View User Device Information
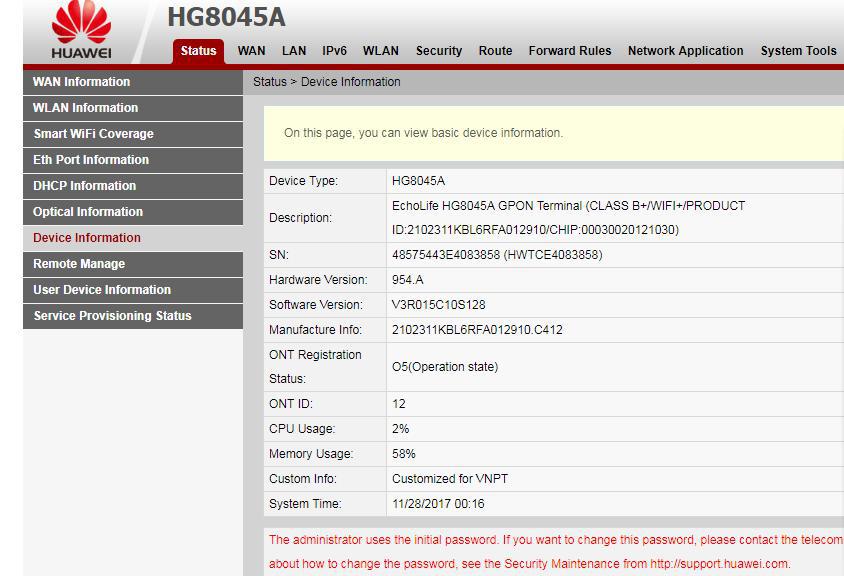Screen dimensions: 844x576 (x=133, y=290)
